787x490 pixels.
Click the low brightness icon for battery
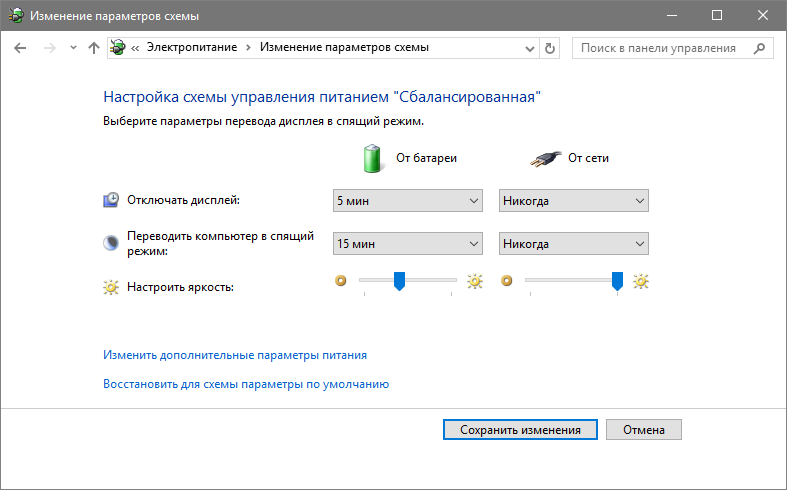tap(340, 281)
